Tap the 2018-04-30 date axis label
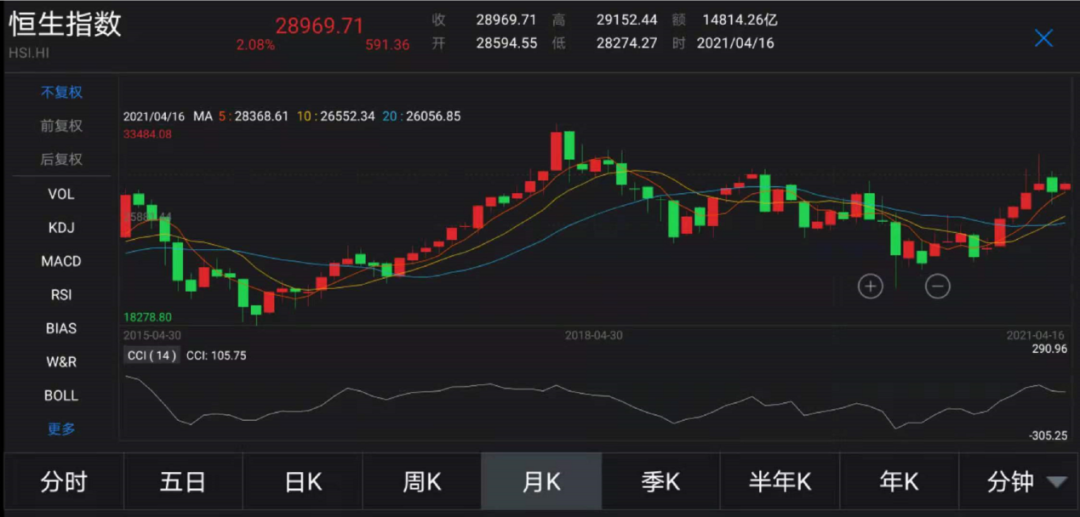 point(594,335)
